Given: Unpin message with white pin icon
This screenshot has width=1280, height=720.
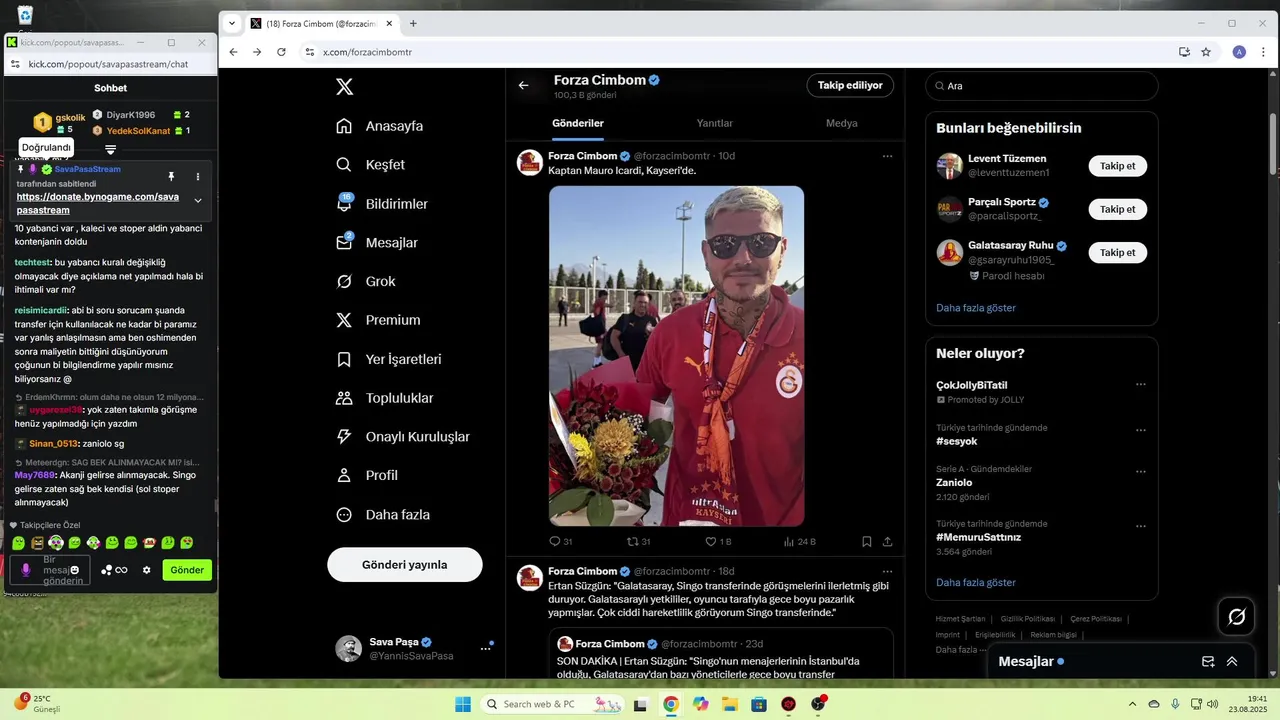Looking at the screenshot, I should click(171, 177).
